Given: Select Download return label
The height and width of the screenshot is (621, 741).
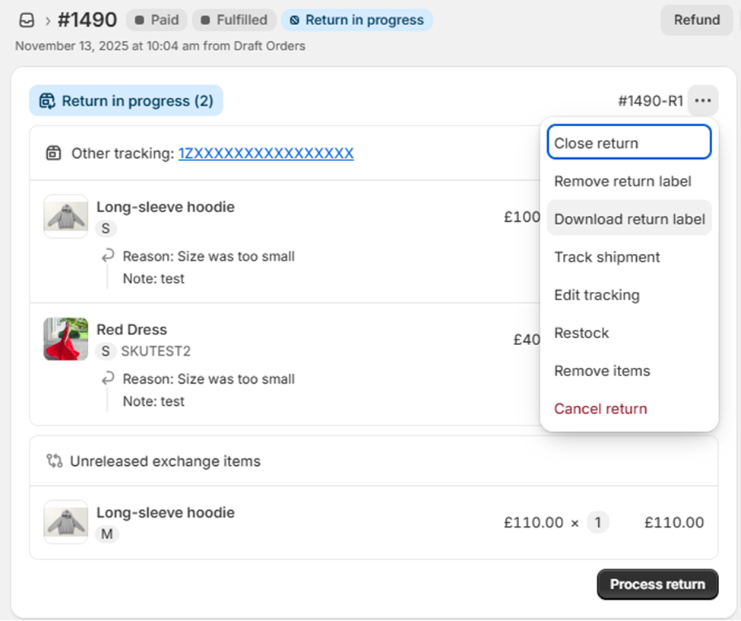Looking at the screenshot, I should (629, 219).
